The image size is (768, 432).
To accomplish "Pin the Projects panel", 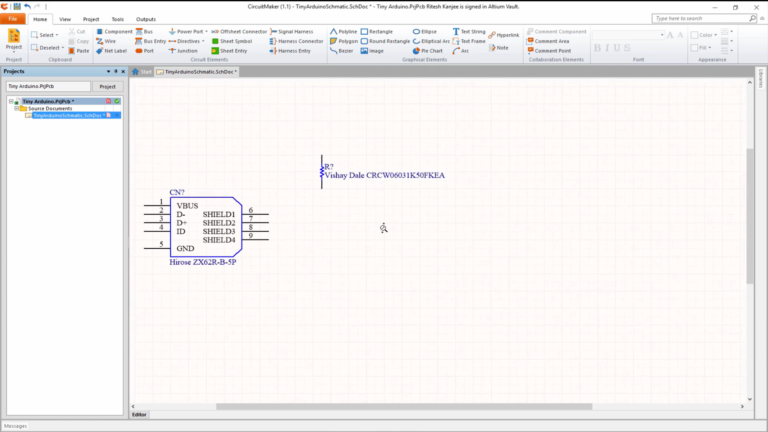I will click(x=116, y=72).
